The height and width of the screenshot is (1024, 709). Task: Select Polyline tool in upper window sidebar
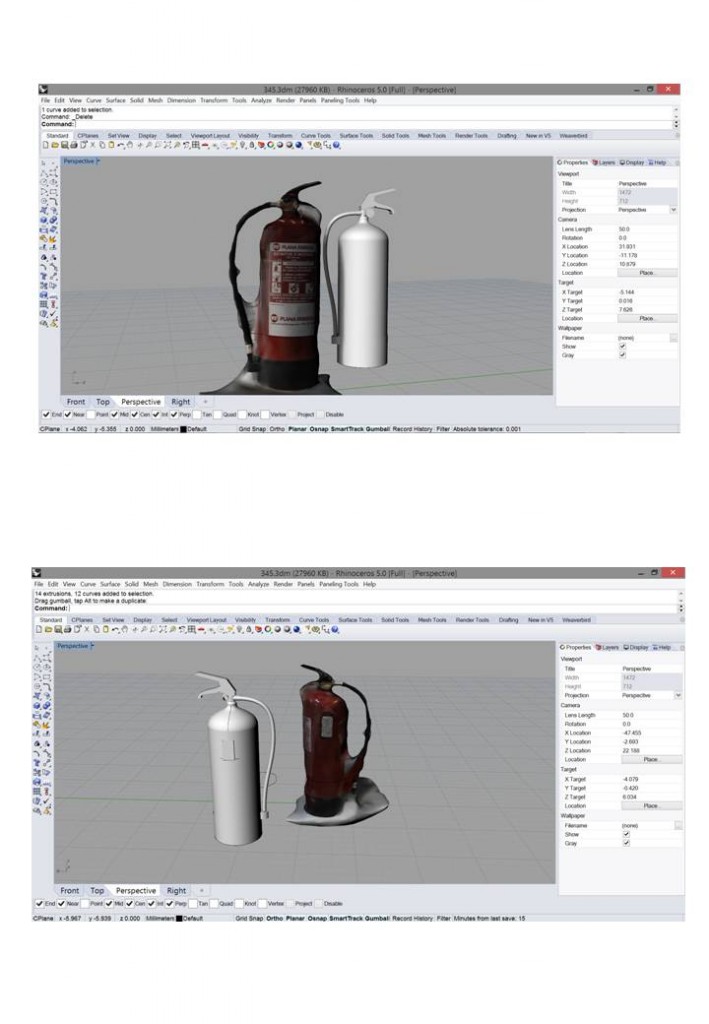(x=44, y=172)
